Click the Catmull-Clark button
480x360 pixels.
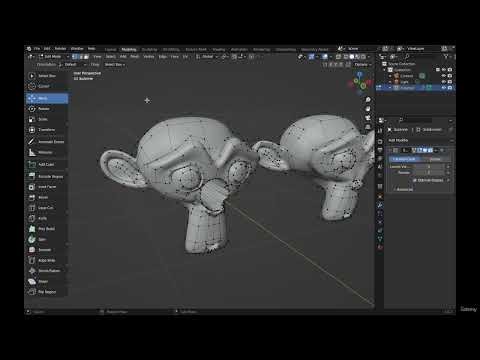(x=404, y=159)
